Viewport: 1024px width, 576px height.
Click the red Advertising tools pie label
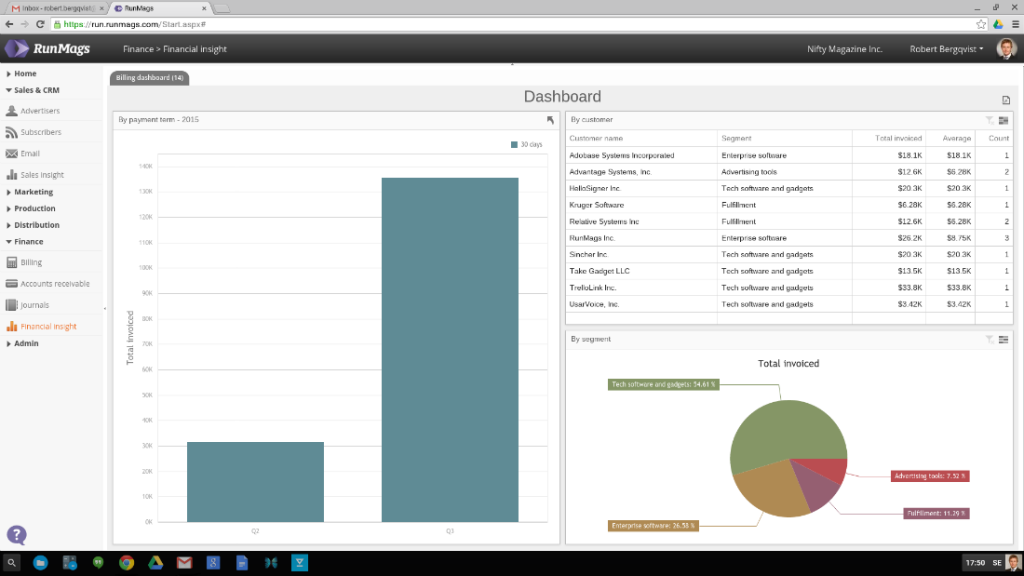[931, 476]
